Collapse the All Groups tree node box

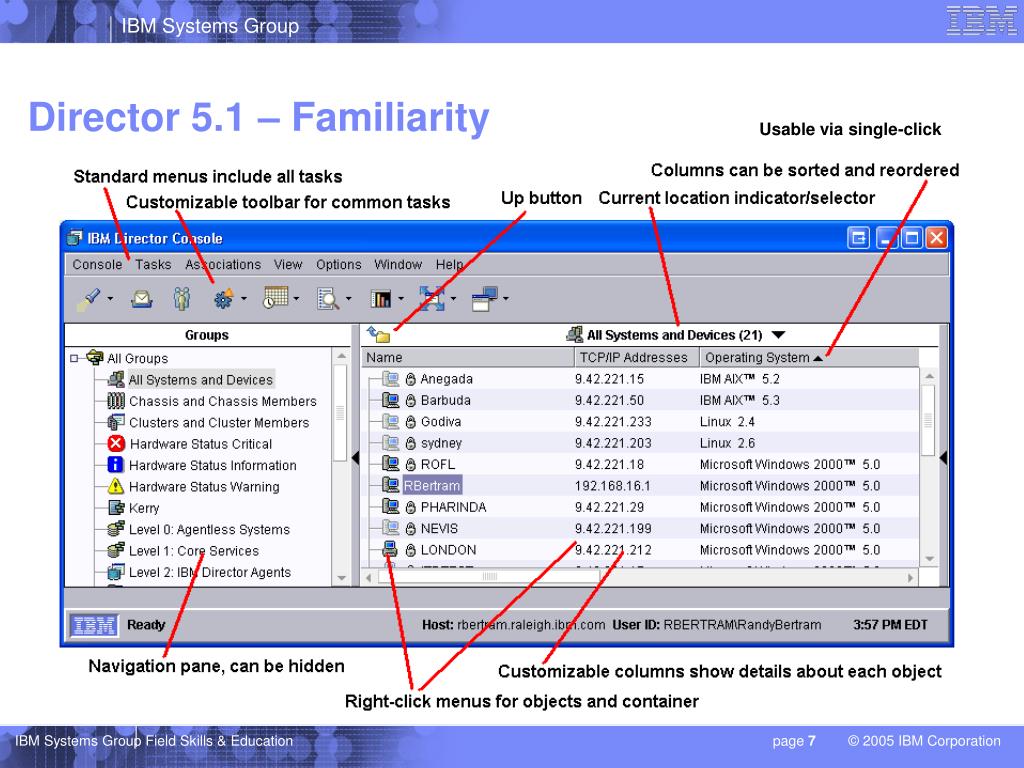tap(74, 358)
